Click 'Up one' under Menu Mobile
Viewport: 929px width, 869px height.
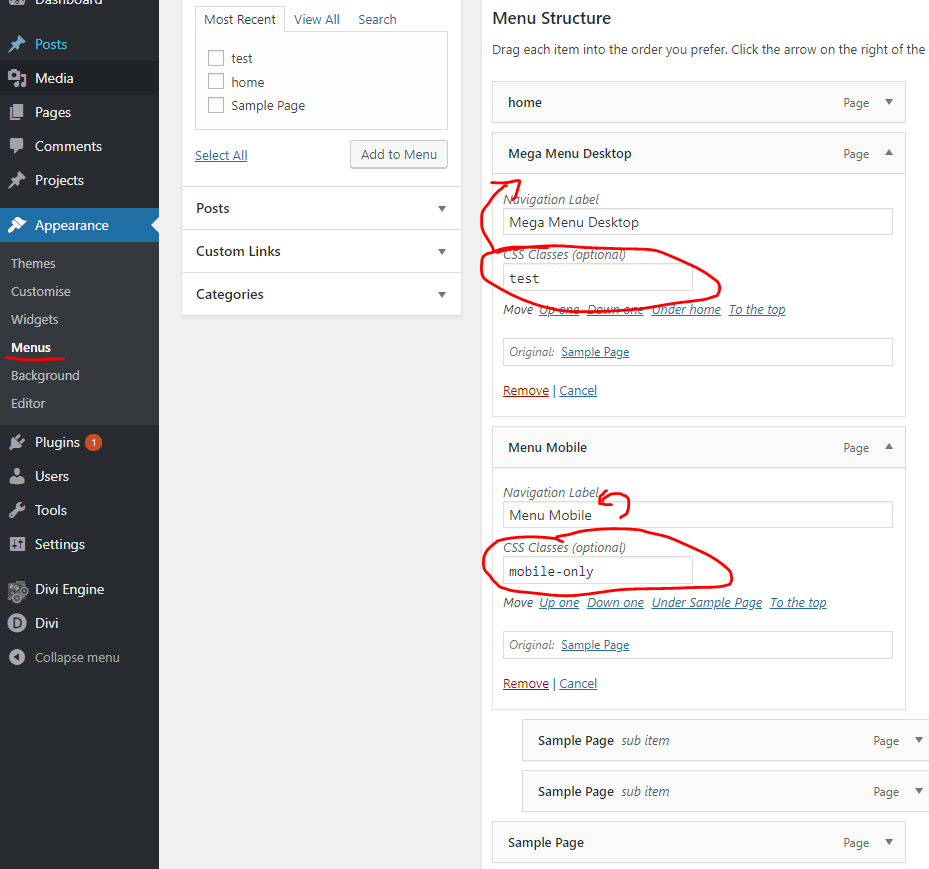click(559, 602)
